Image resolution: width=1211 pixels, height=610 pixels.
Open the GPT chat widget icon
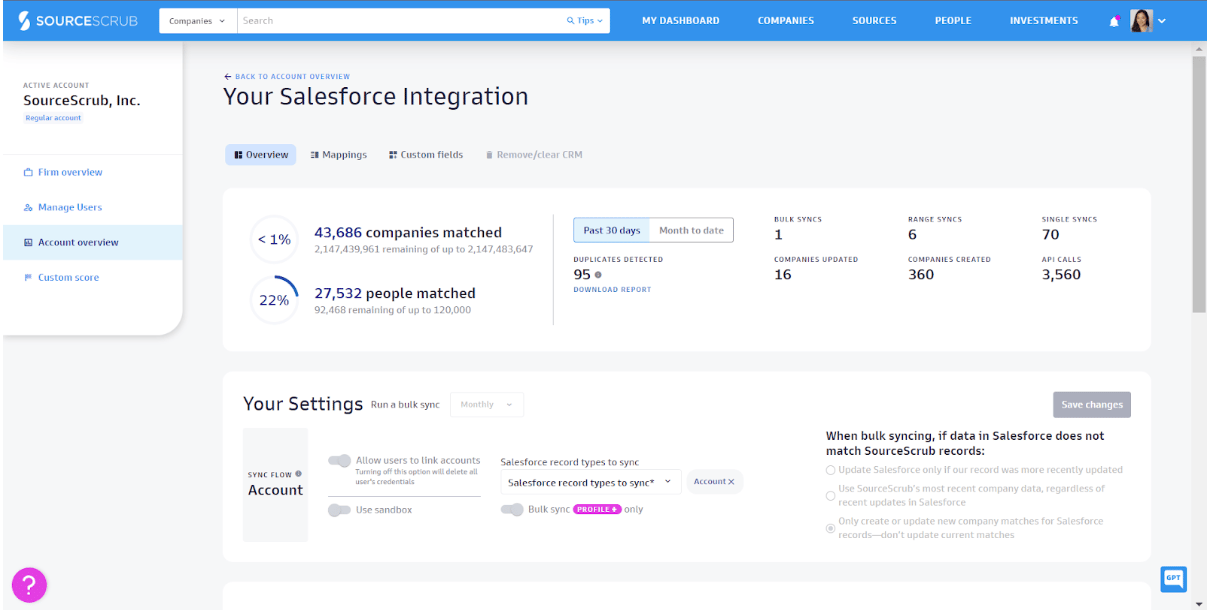[1173, 578]
